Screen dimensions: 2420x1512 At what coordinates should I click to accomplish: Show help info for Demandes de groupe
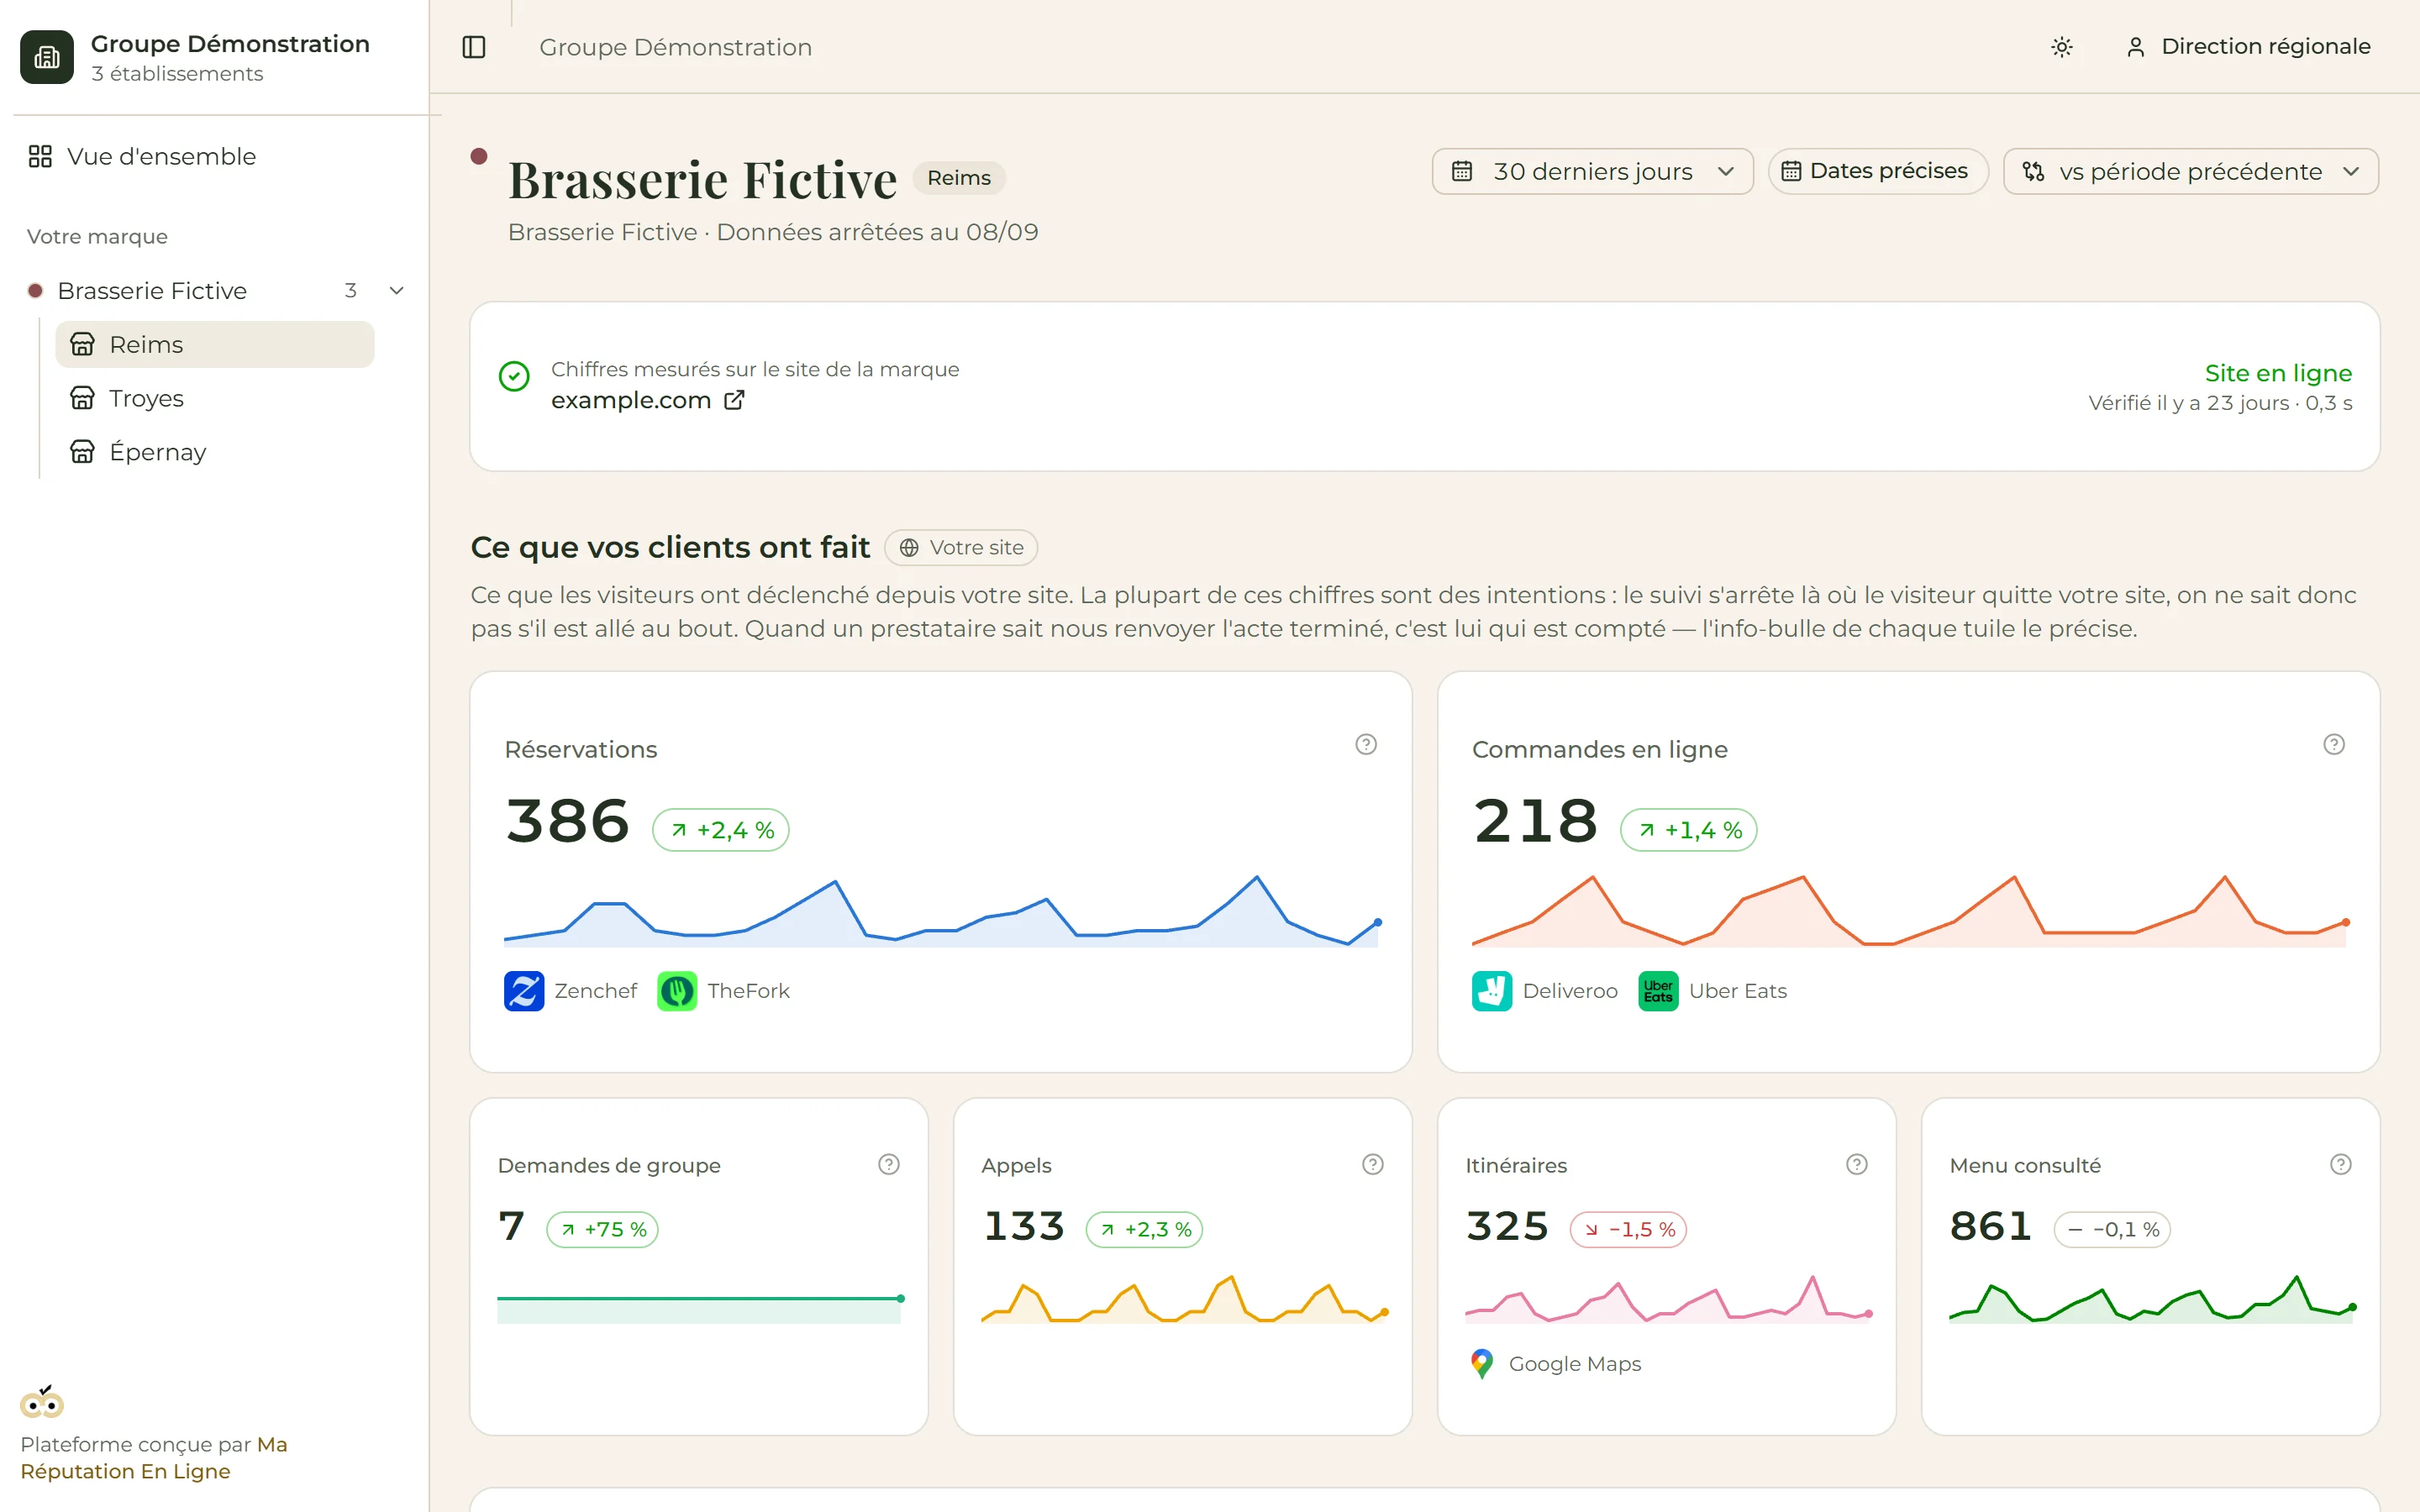pos(889,1165)
